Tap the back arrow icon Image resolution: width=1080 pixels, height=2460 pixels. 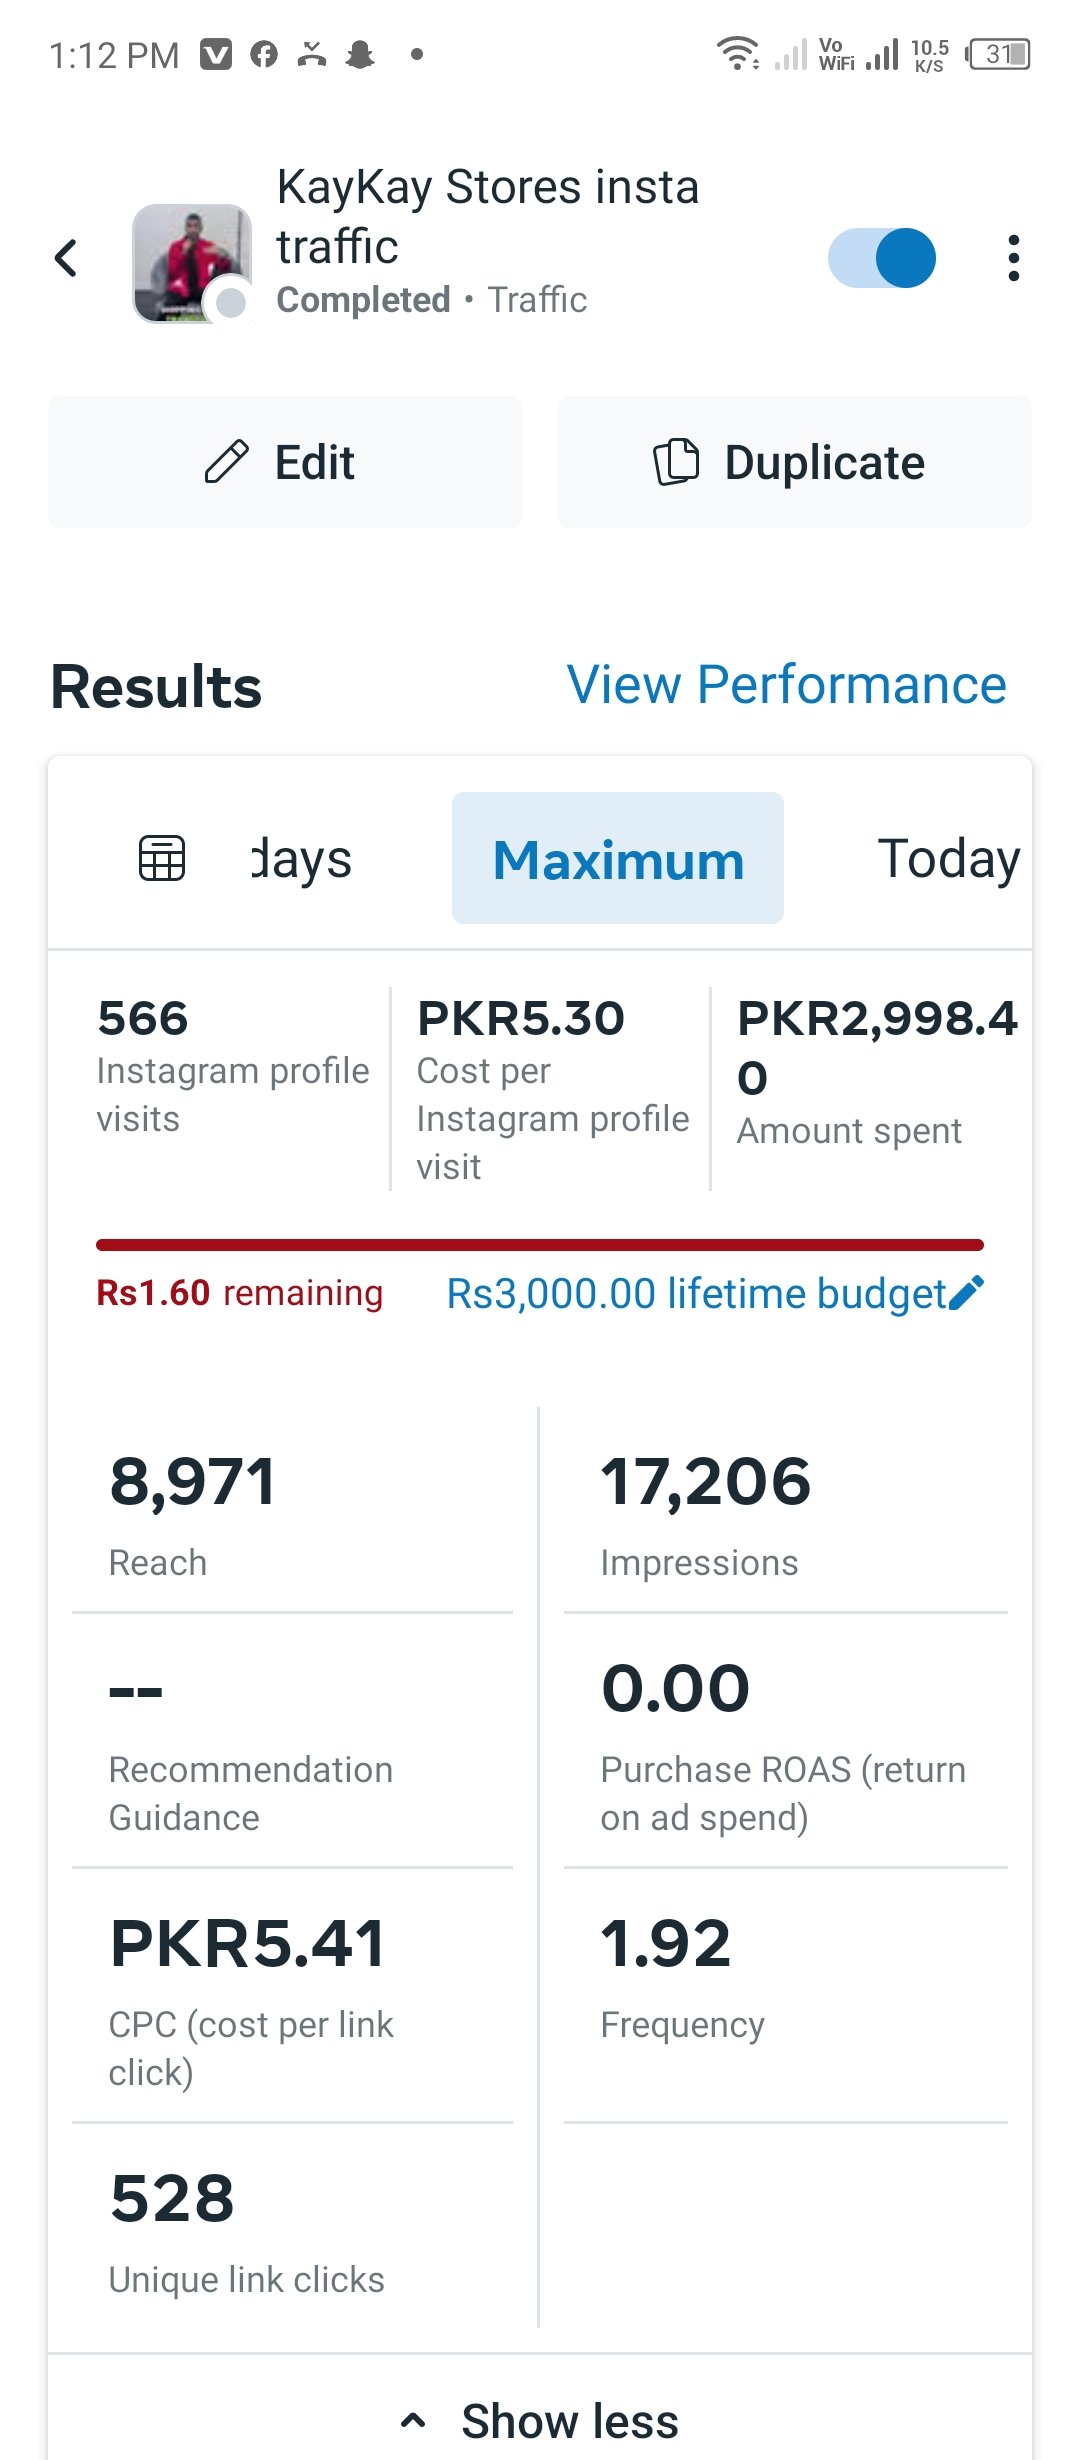pos(66,258)
